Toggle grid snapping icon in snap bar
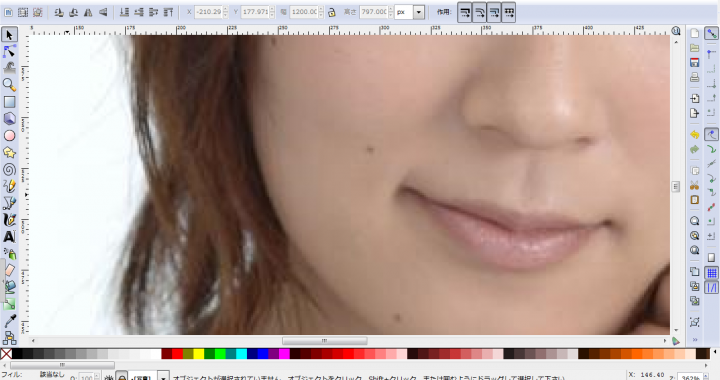Image resolution: width=720 pixels, height=380 pixels. click(711, 273)
